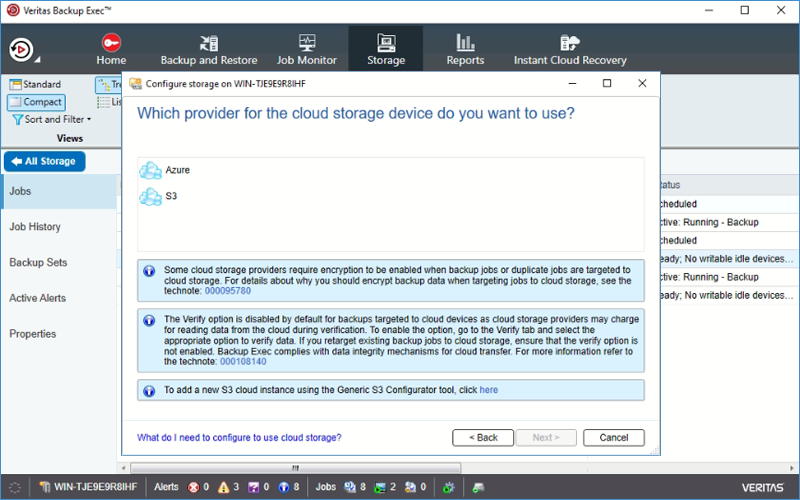This screenshot has width=800, height=500.
Task: Switch to Standard view
Action: pos(35,84)
